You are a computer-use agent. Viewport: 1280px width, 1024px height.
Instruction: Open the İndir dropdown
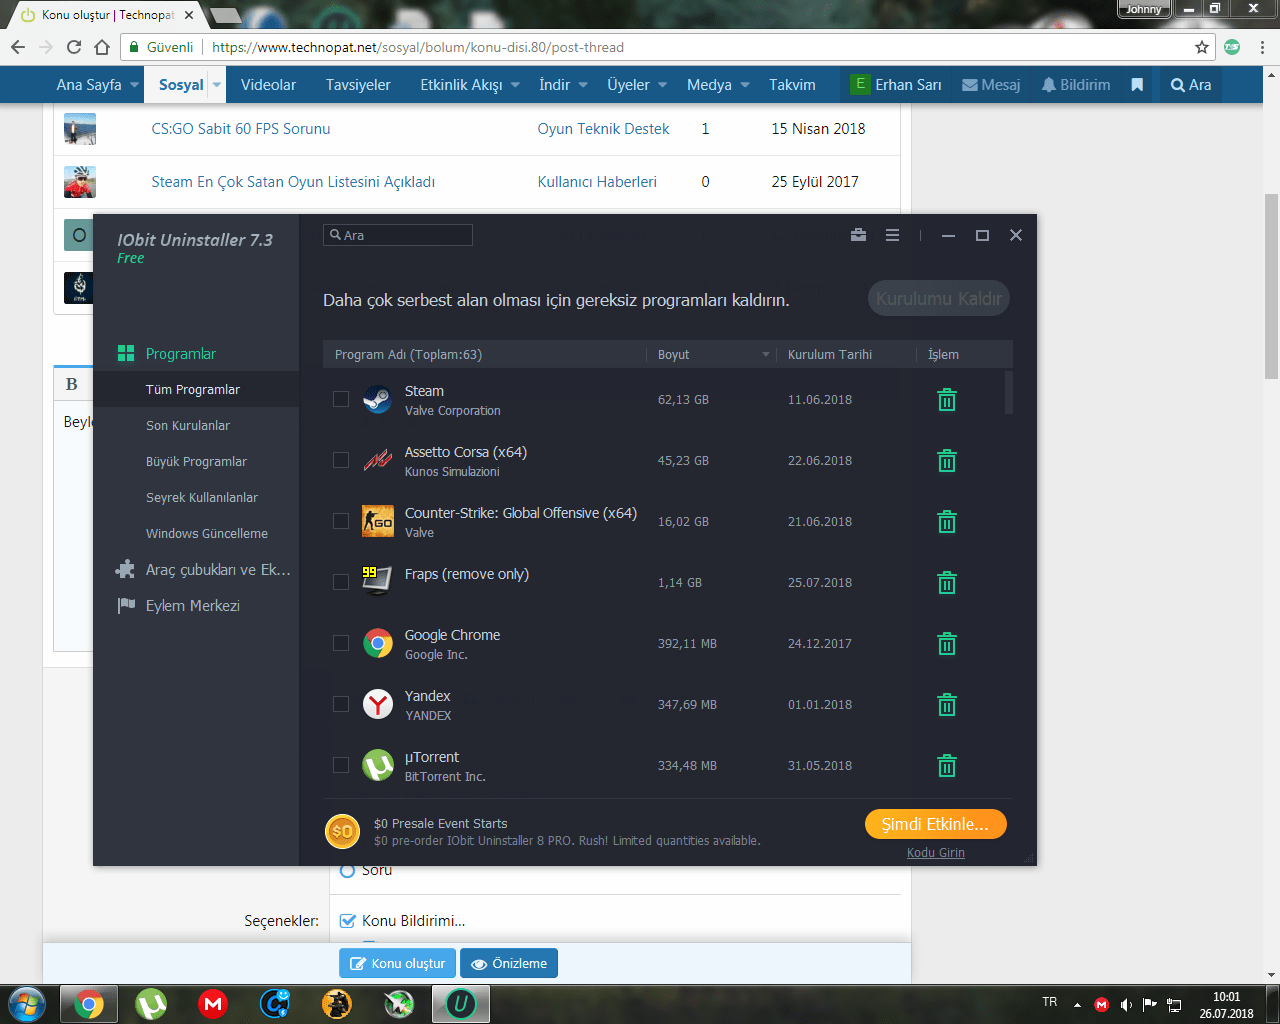pos(583,85)
